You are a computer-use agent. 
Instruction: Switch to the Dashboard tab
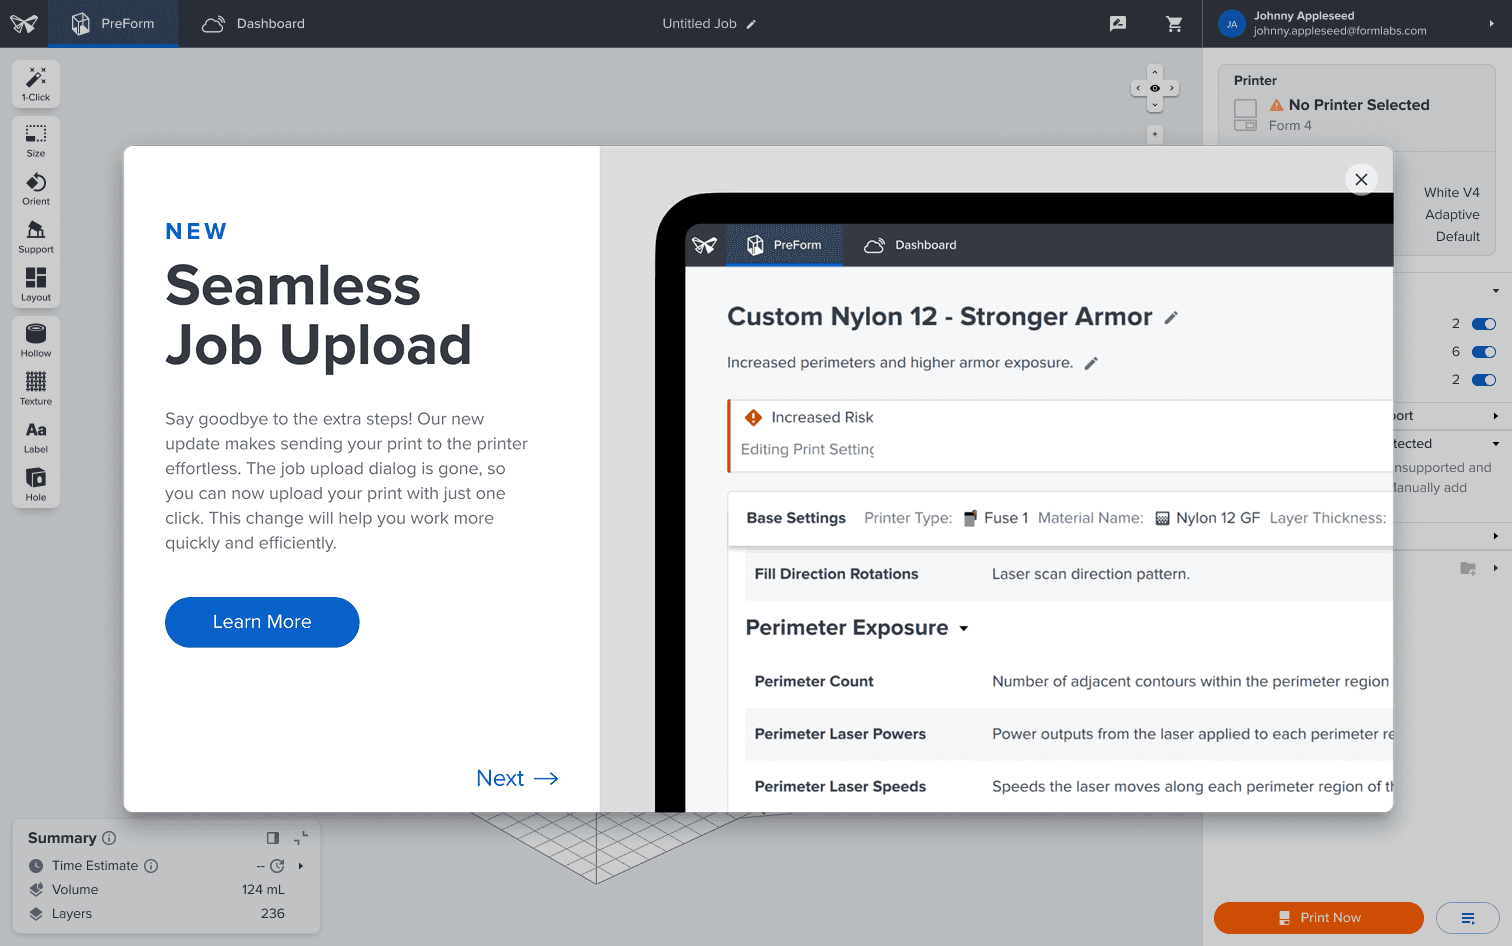click(x=254, y=24)
